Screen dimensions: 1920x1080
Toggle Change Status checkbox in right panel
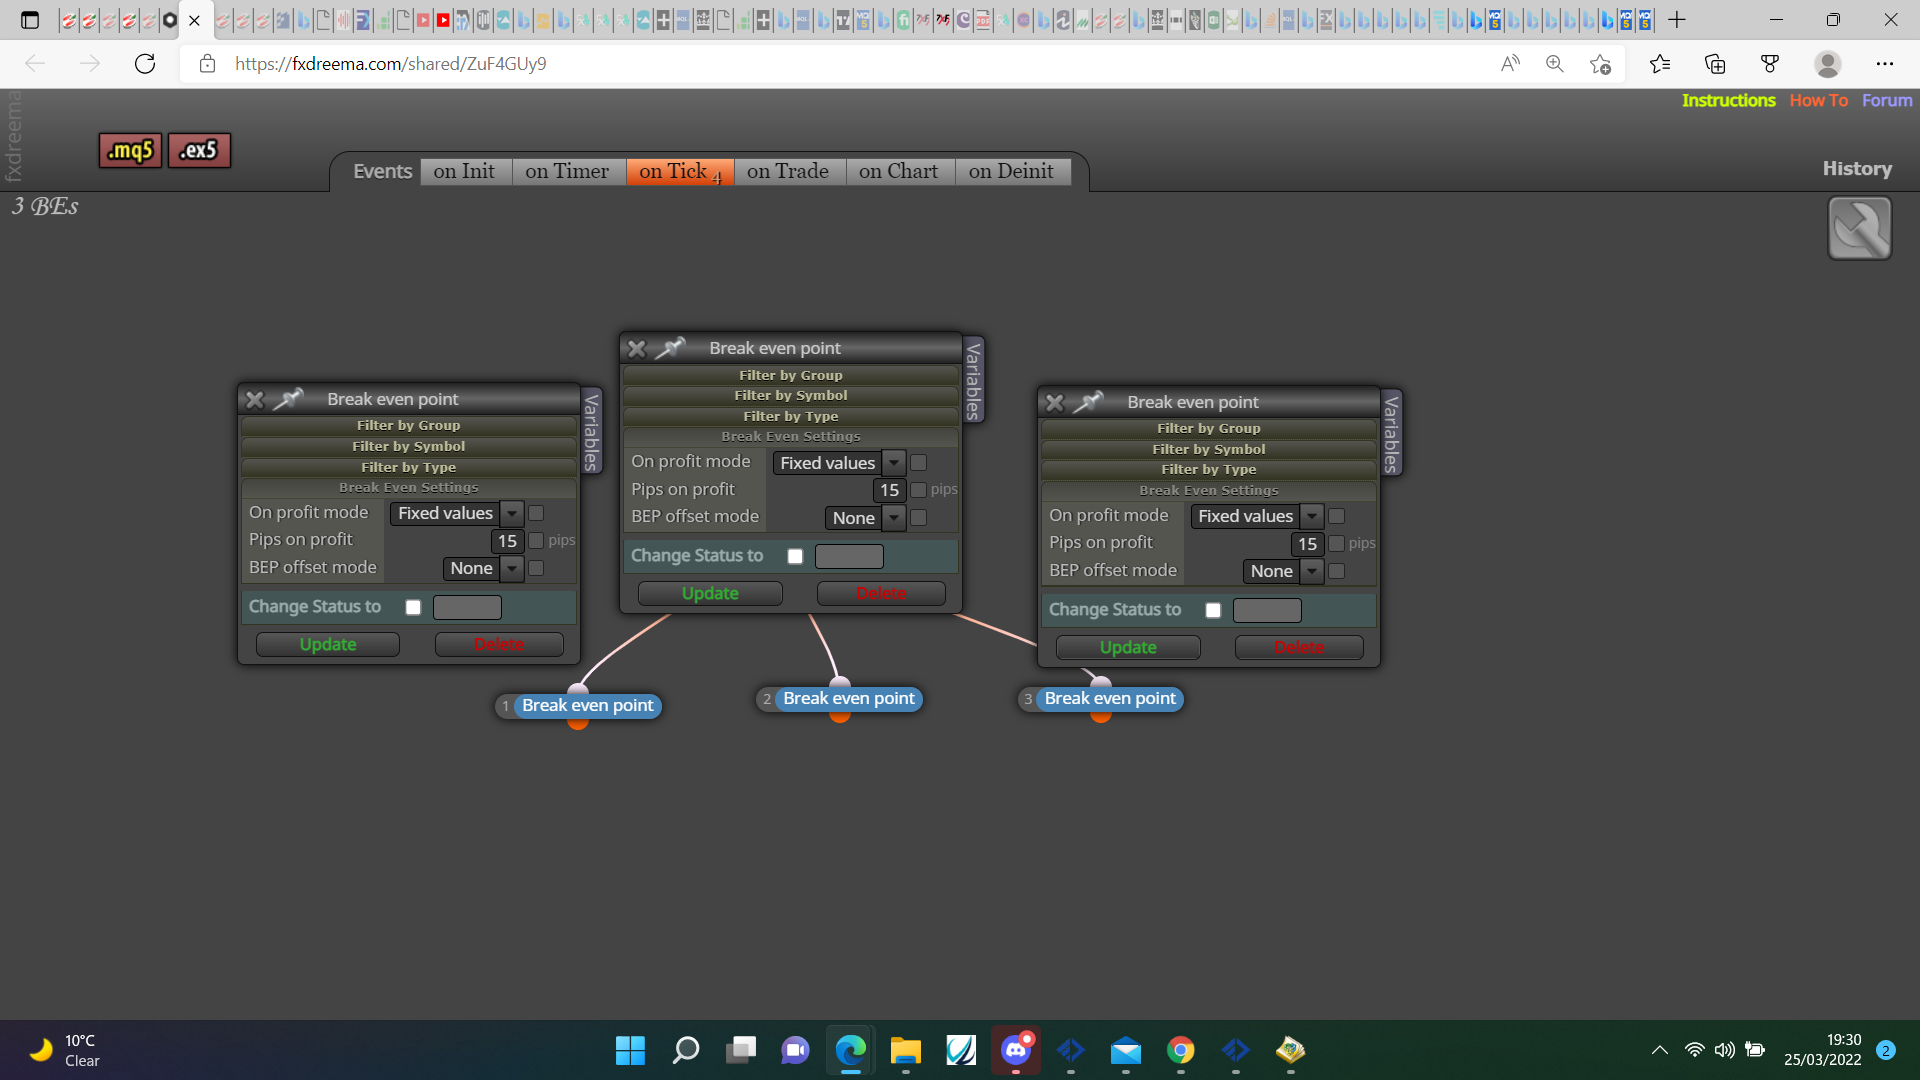pos(1213,610)
